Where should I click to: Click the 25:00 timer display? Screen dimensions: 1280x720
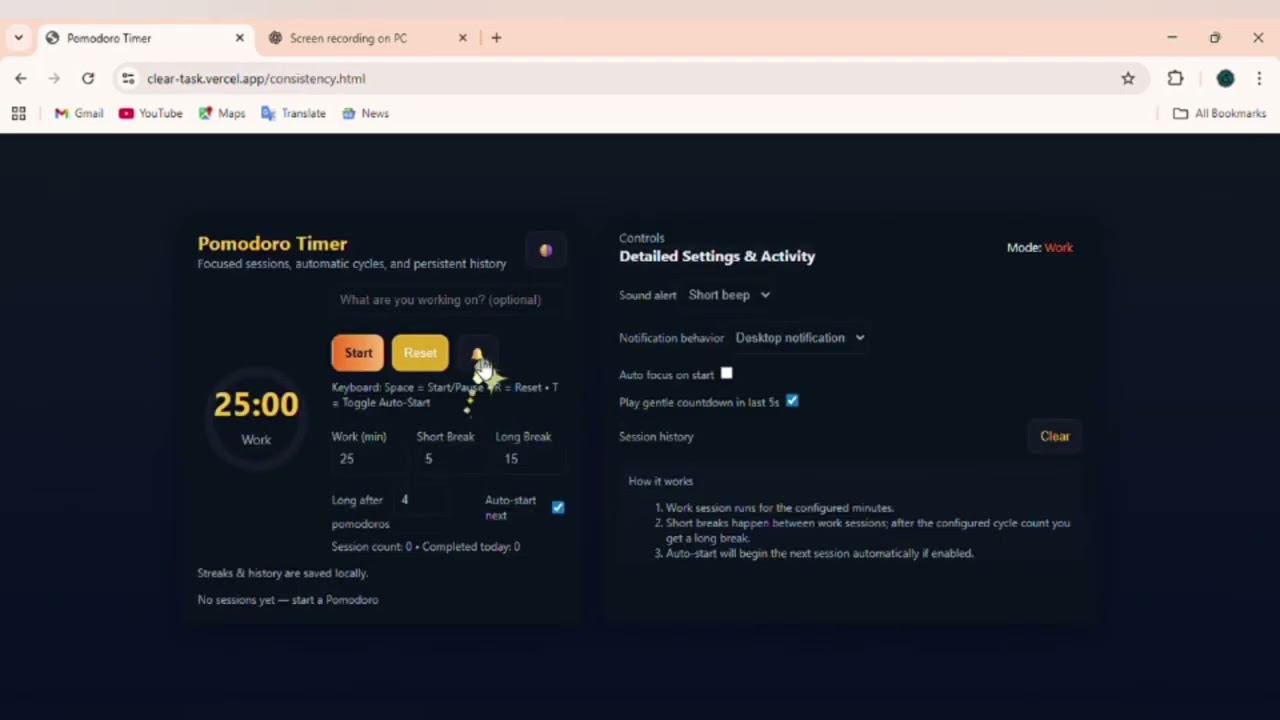click(x=256, y=404)
